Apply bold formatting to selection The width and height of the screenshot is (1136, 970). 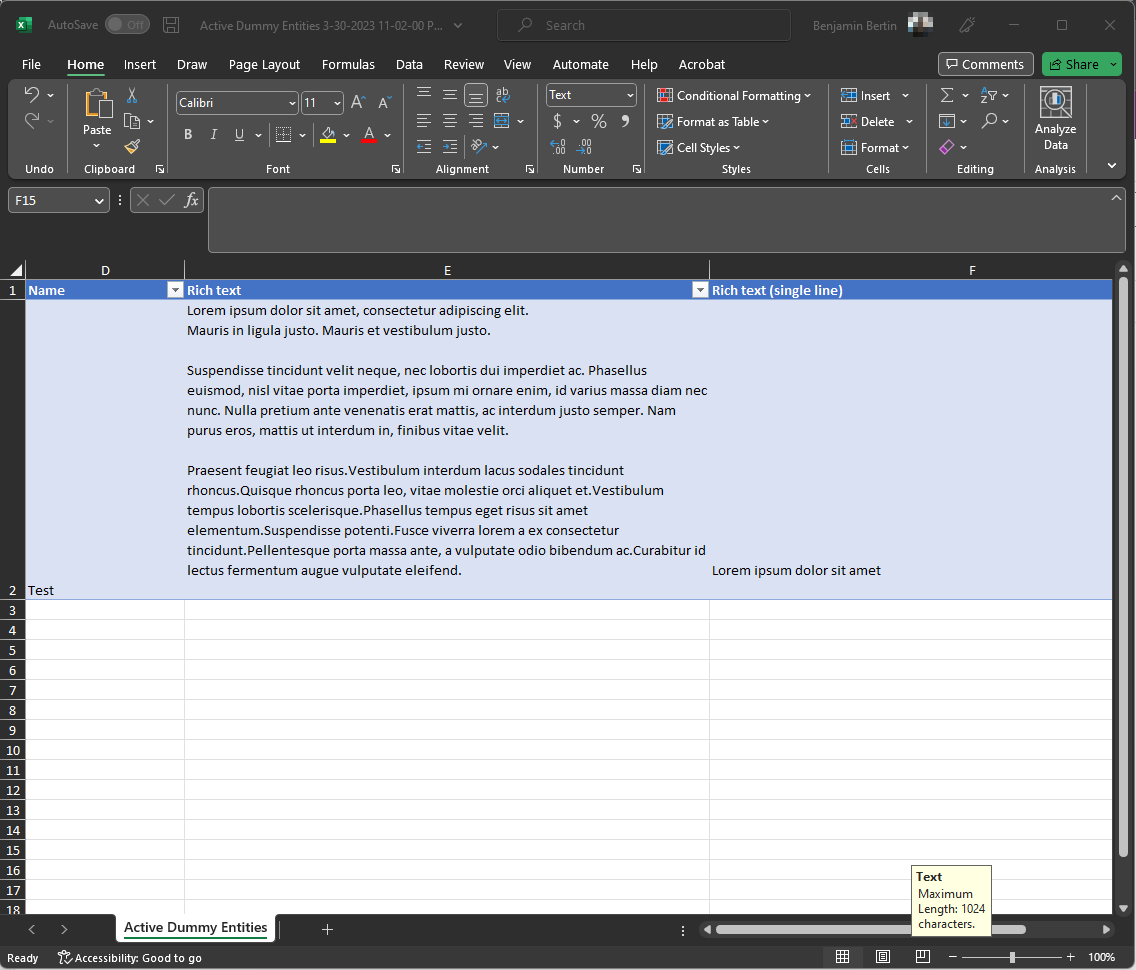click(188, 133)
